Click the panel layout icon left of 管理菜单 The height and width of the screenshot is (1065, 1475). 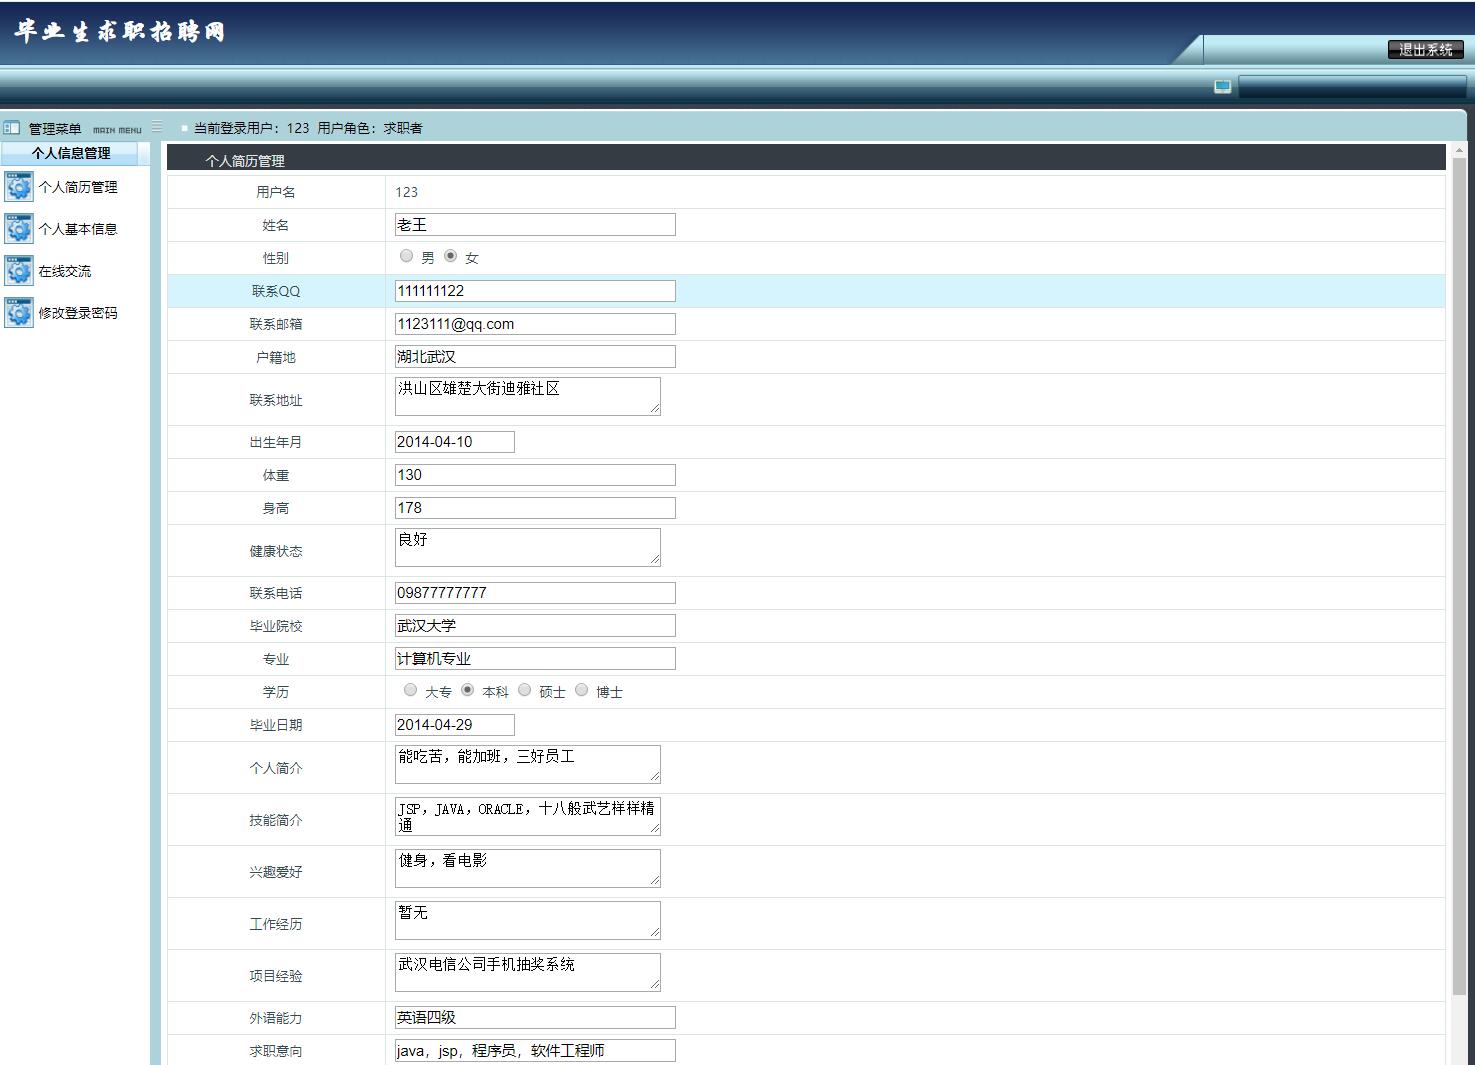(11, 127)
